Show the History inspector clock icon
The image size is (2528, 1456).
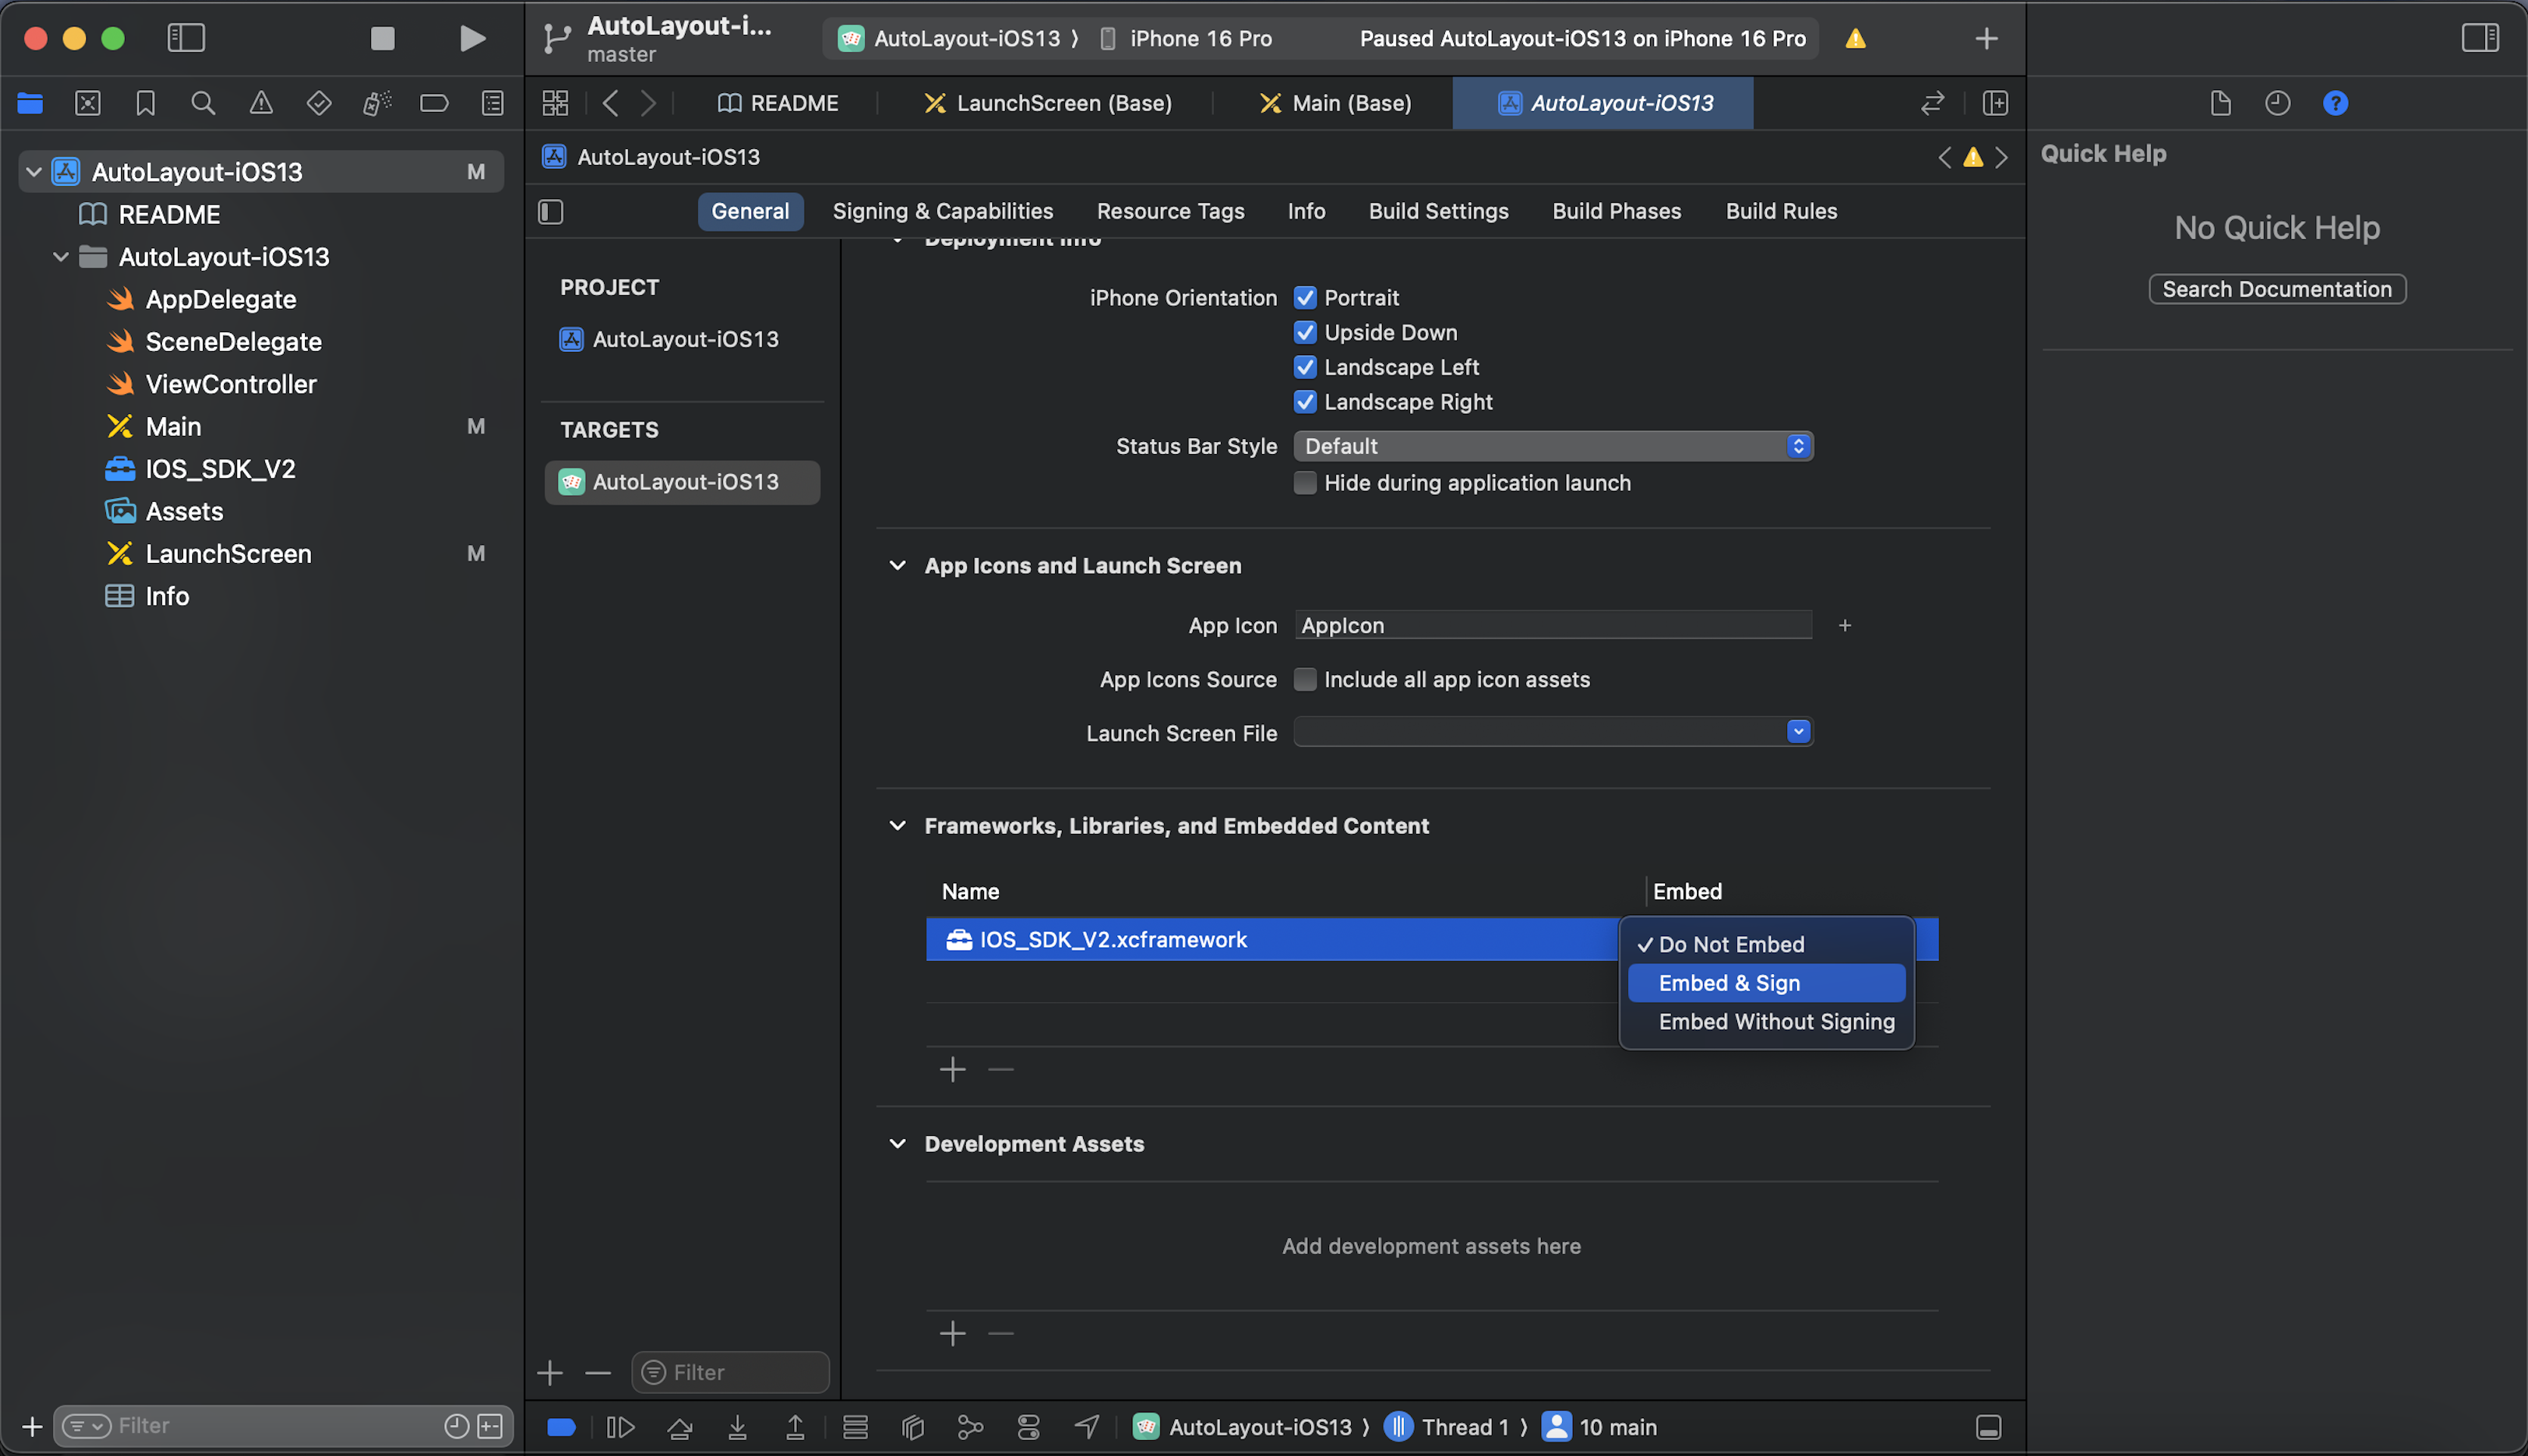pos(2278,103)
